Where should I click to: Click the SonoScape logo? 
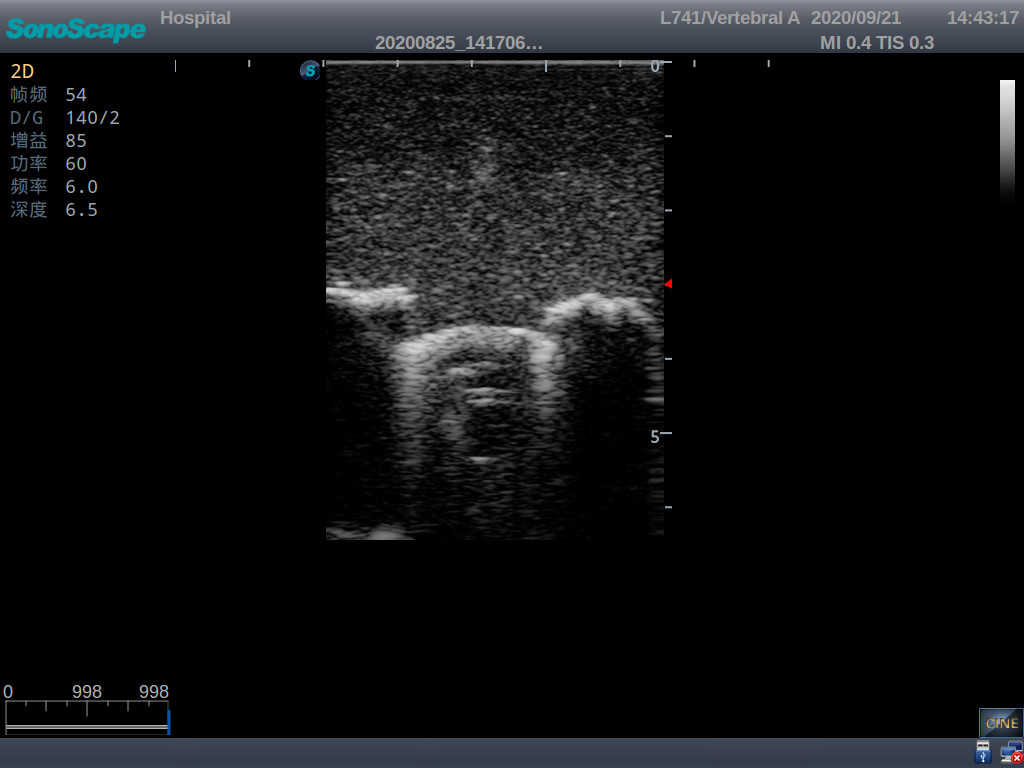coord(75,29)
